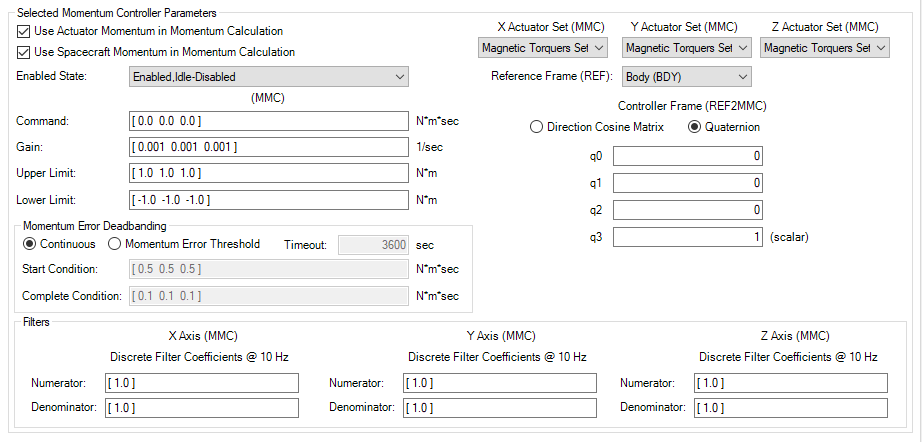The image size is (922, 442).
Task: Toggle Use Actuator Momentum in Momentum Calculation checkbox
Action: click(24, 31)
